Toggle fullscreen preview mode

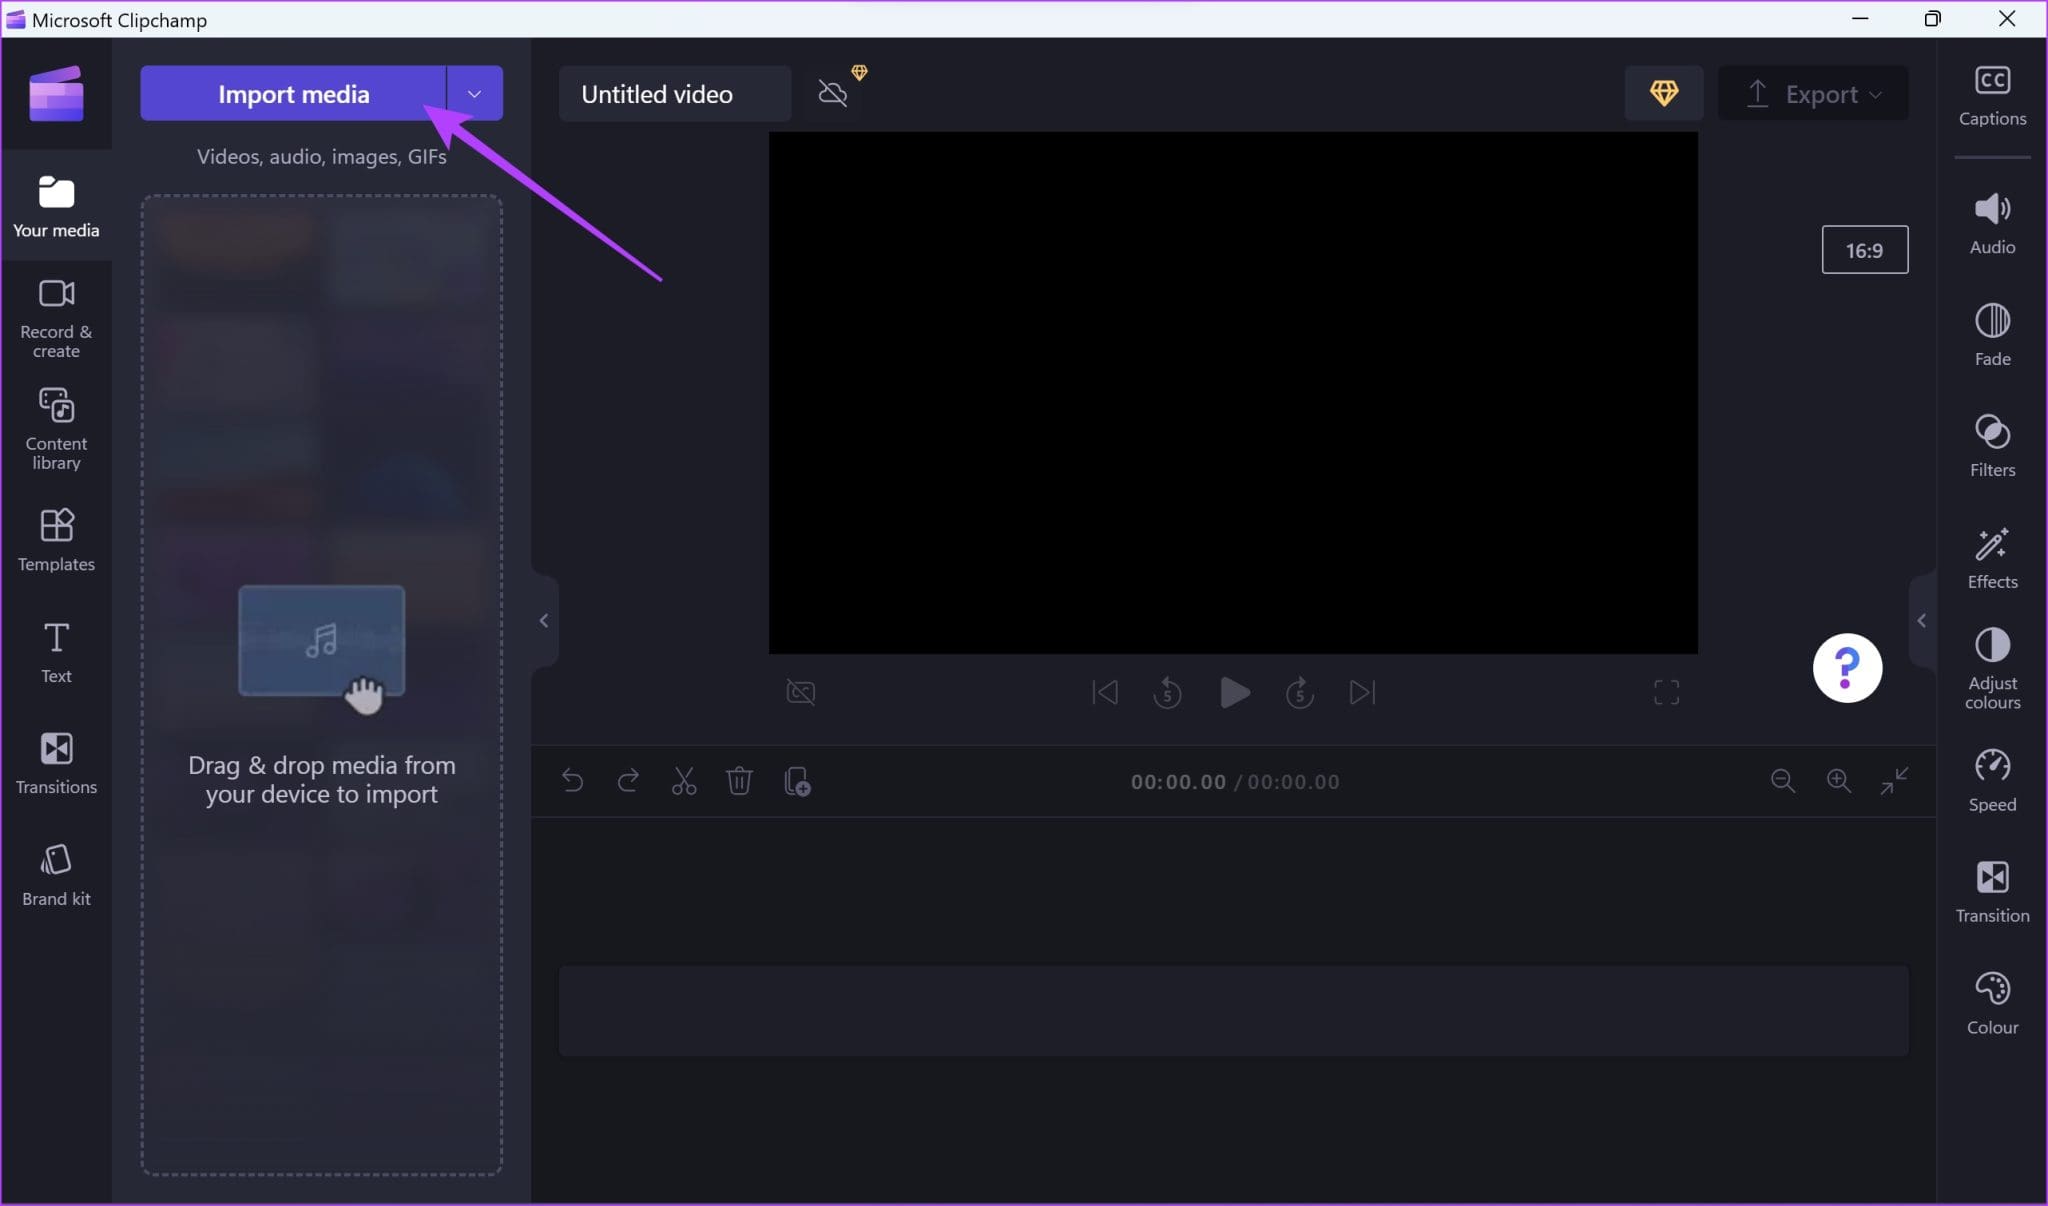pos(1666,692)
